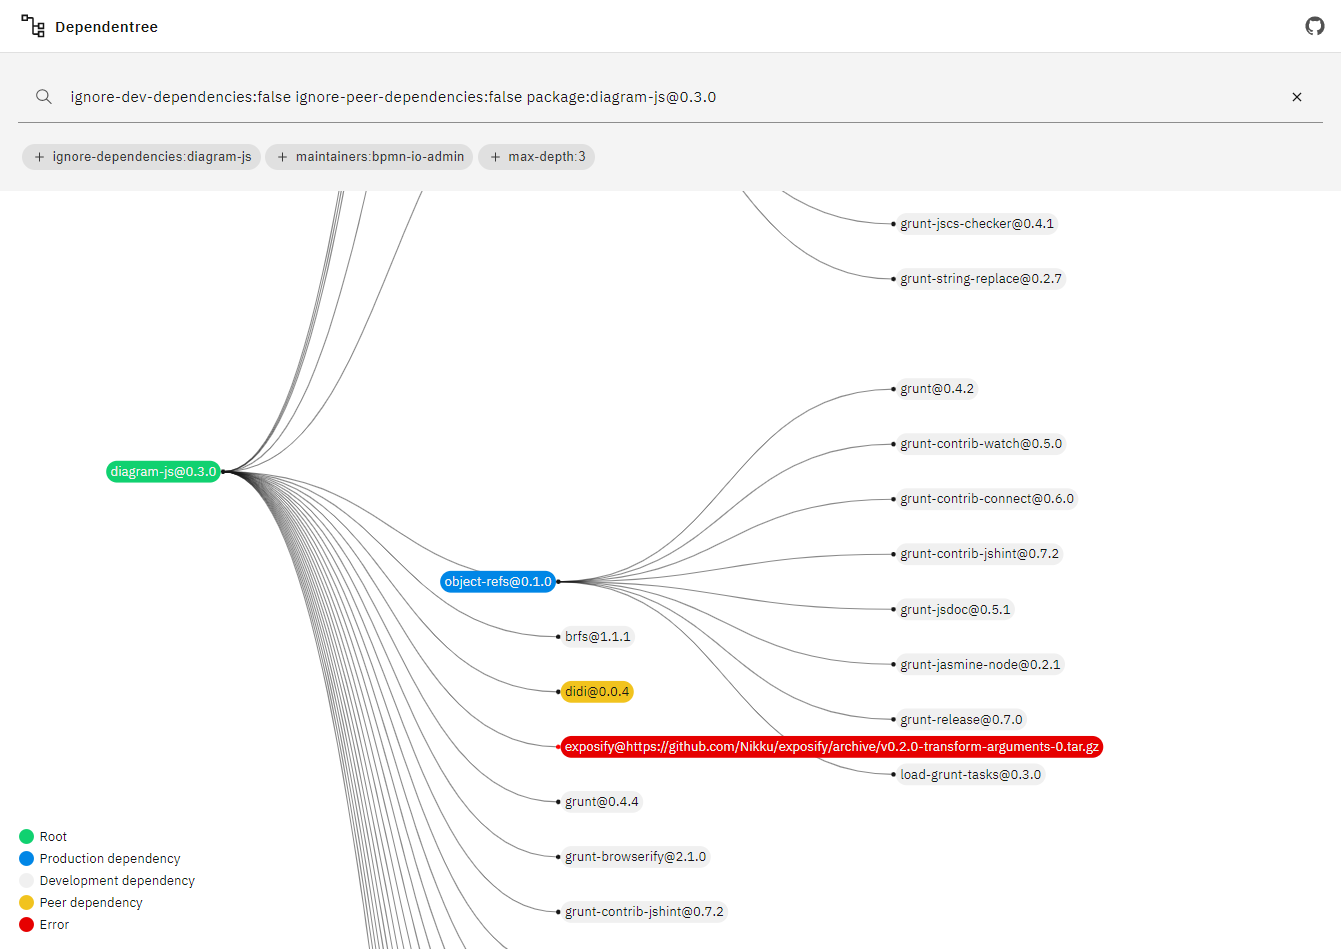Screen dimensions: 1341x951
Task: Click the Dependentree title
Action: (106, 27)
